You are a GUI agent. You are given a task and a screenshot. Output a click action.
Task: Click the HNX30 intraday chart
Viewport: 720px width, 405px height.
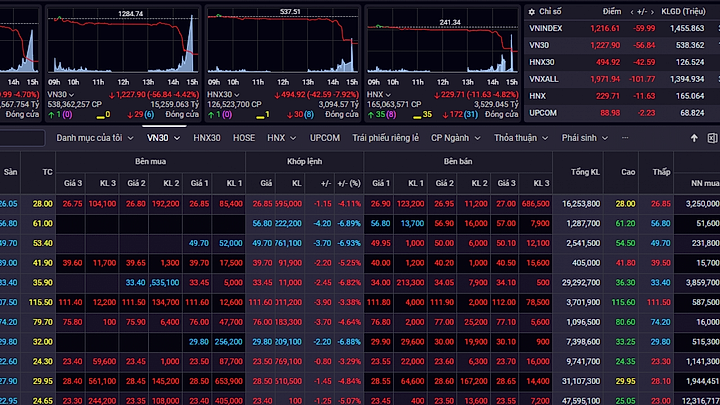pyautogui.click(x=283, y=42)
